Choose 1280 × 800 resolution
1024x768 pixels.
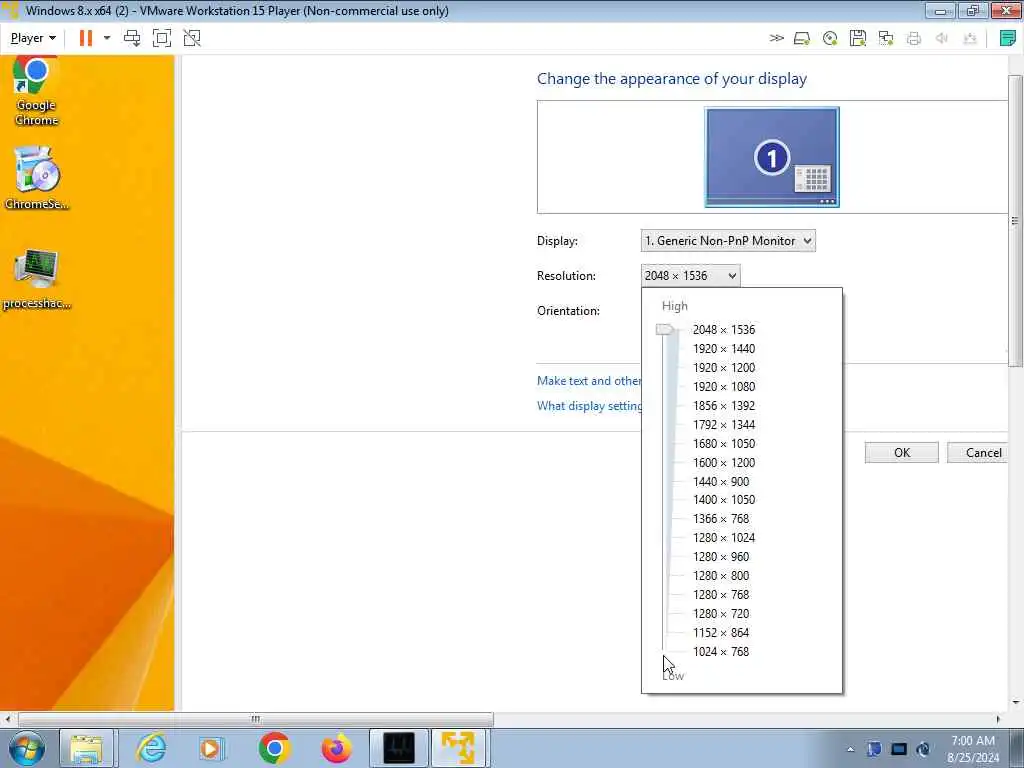[x=721, y=575]
